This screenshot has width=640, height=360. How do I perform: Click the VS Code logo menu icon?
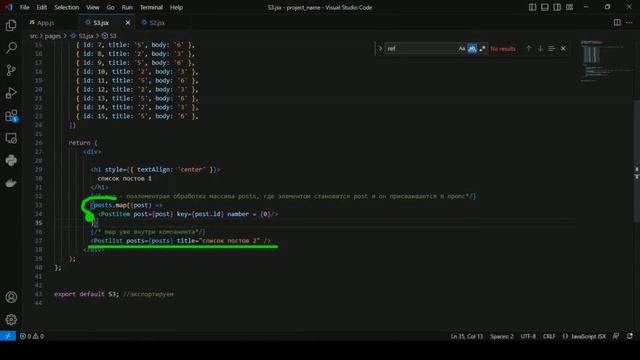click(8, 7)
